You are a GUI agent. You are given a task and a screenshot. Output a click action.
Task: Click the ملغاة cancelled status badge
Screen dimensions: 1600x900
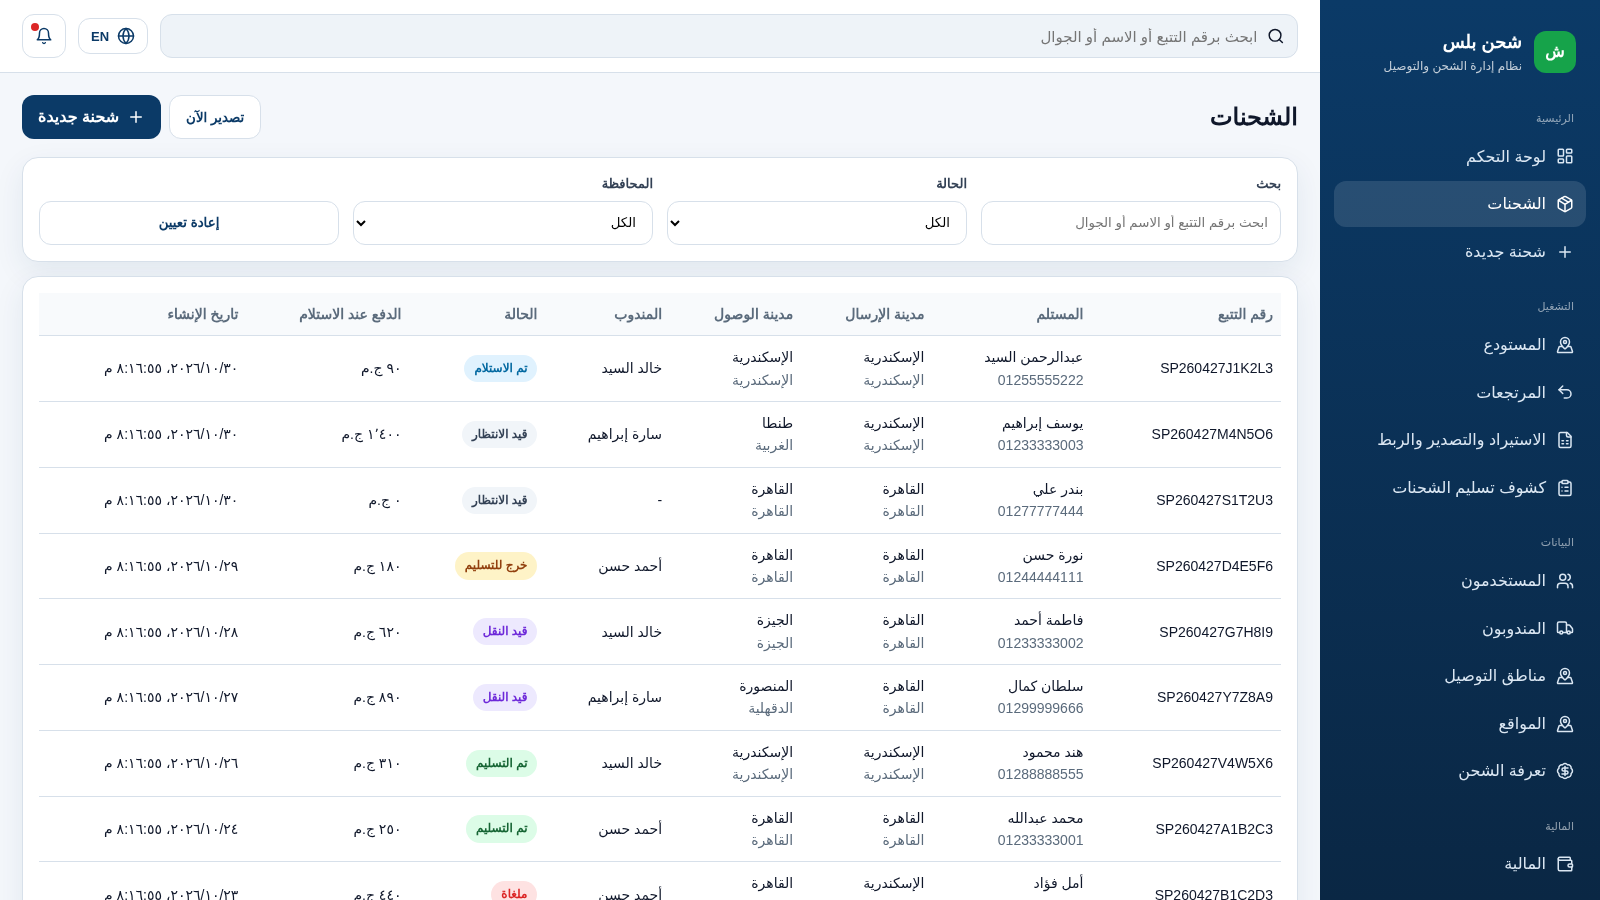(514, 893)
